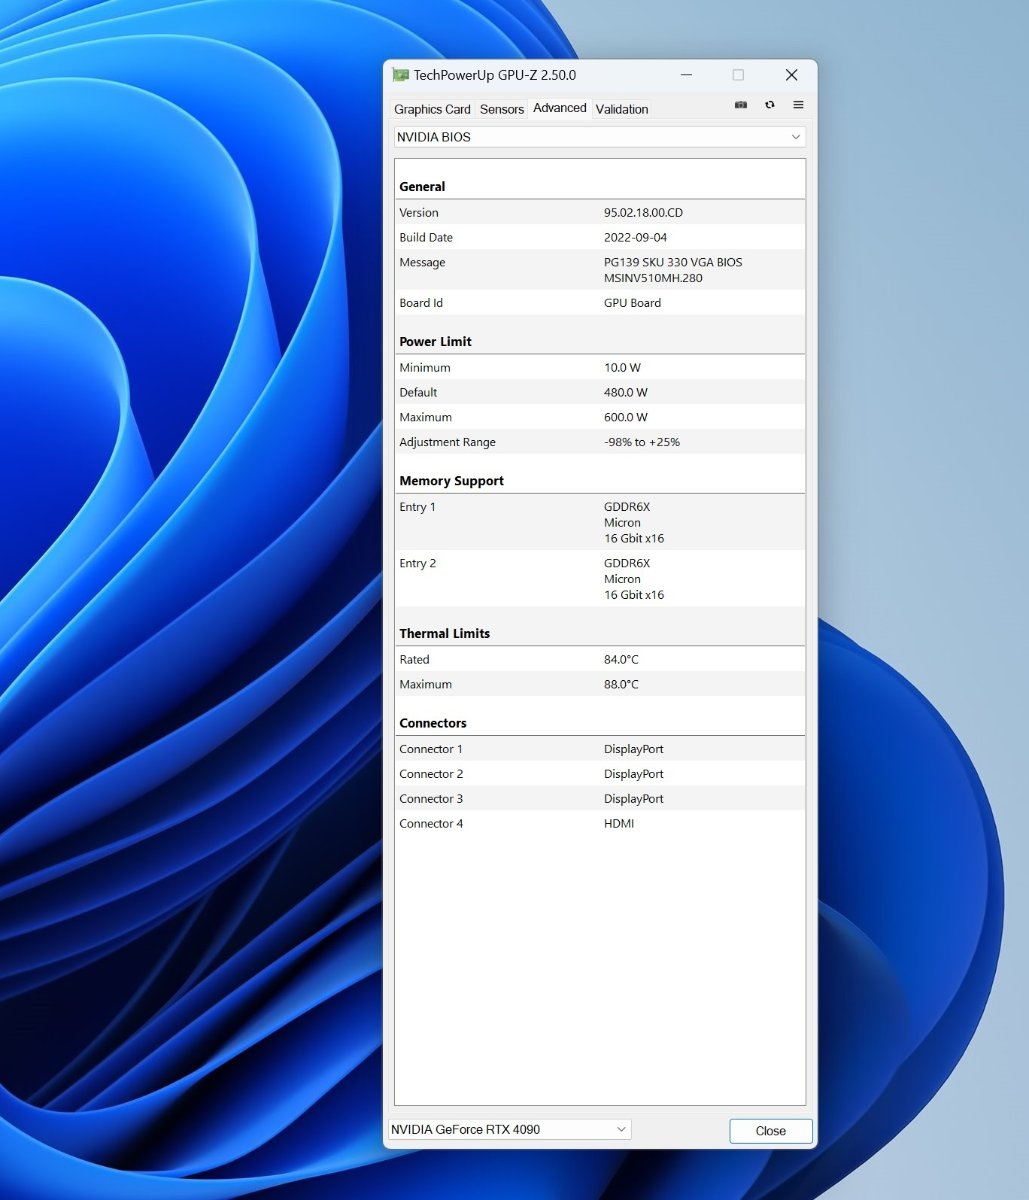This screenshot has width=1029, height=1200.
Task: Select the Board Id value GPU Board
Action: pyautogui.click(x=632, y=303)
